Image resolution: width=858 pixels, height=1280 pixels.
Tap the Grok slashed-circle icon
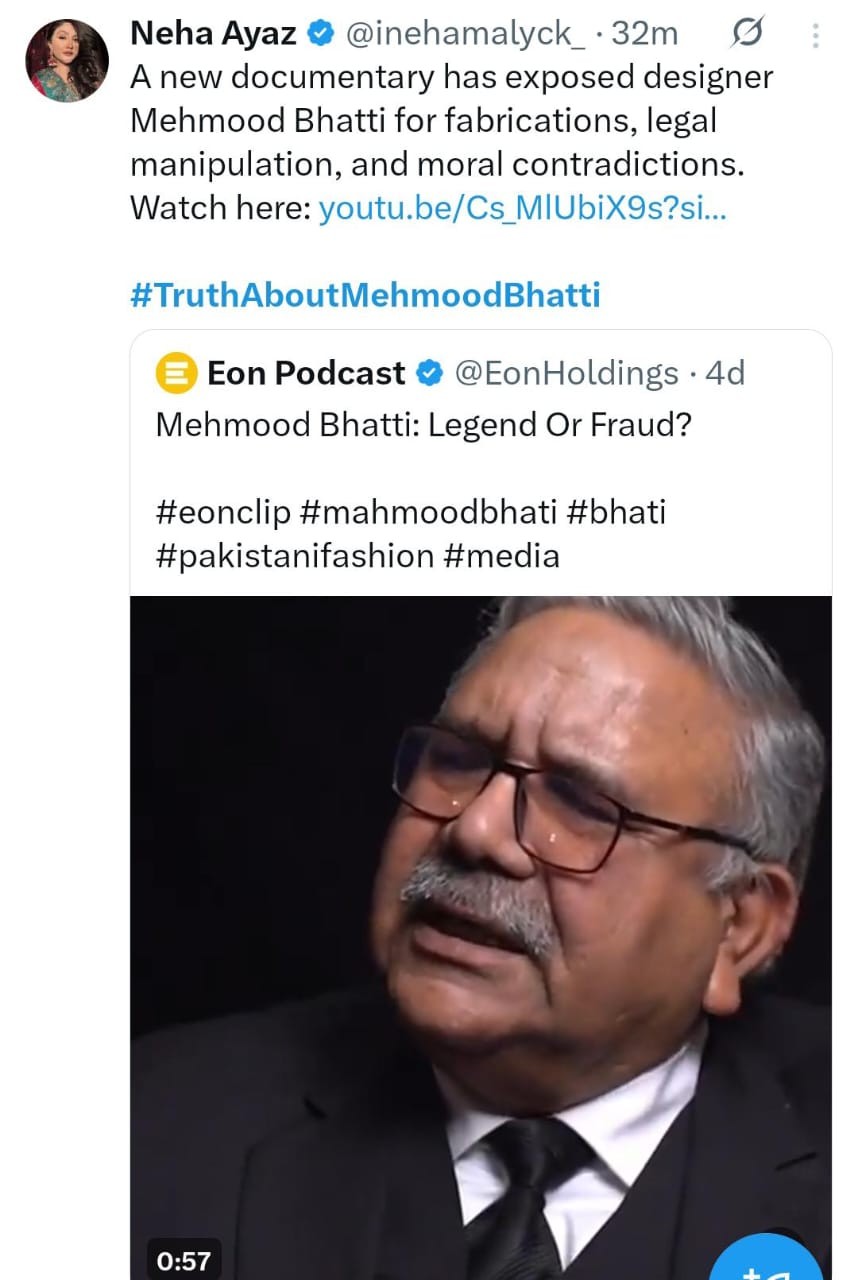pyautogui.click(x=744, y=35)
